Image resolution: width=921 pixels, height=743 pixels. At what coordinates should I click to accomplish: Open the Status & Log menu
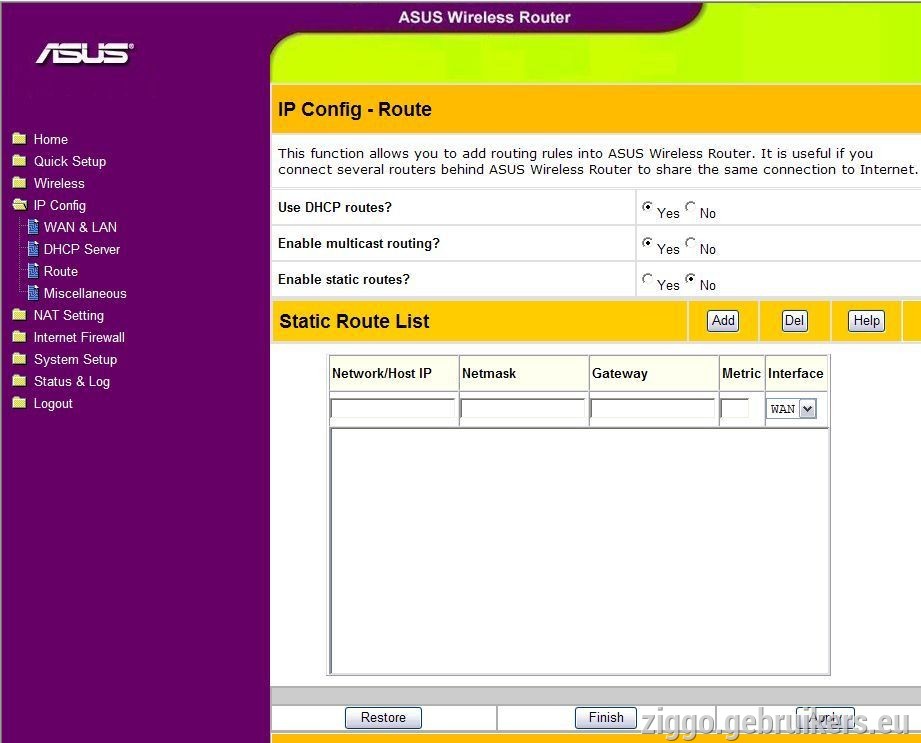[x=72, y=381]
